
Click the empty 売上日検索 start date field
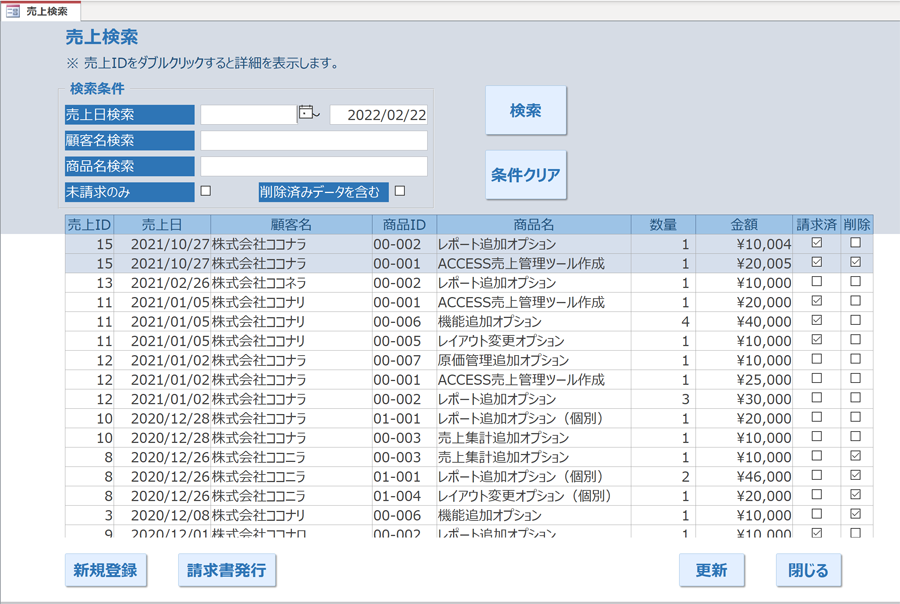pos(249,114)
